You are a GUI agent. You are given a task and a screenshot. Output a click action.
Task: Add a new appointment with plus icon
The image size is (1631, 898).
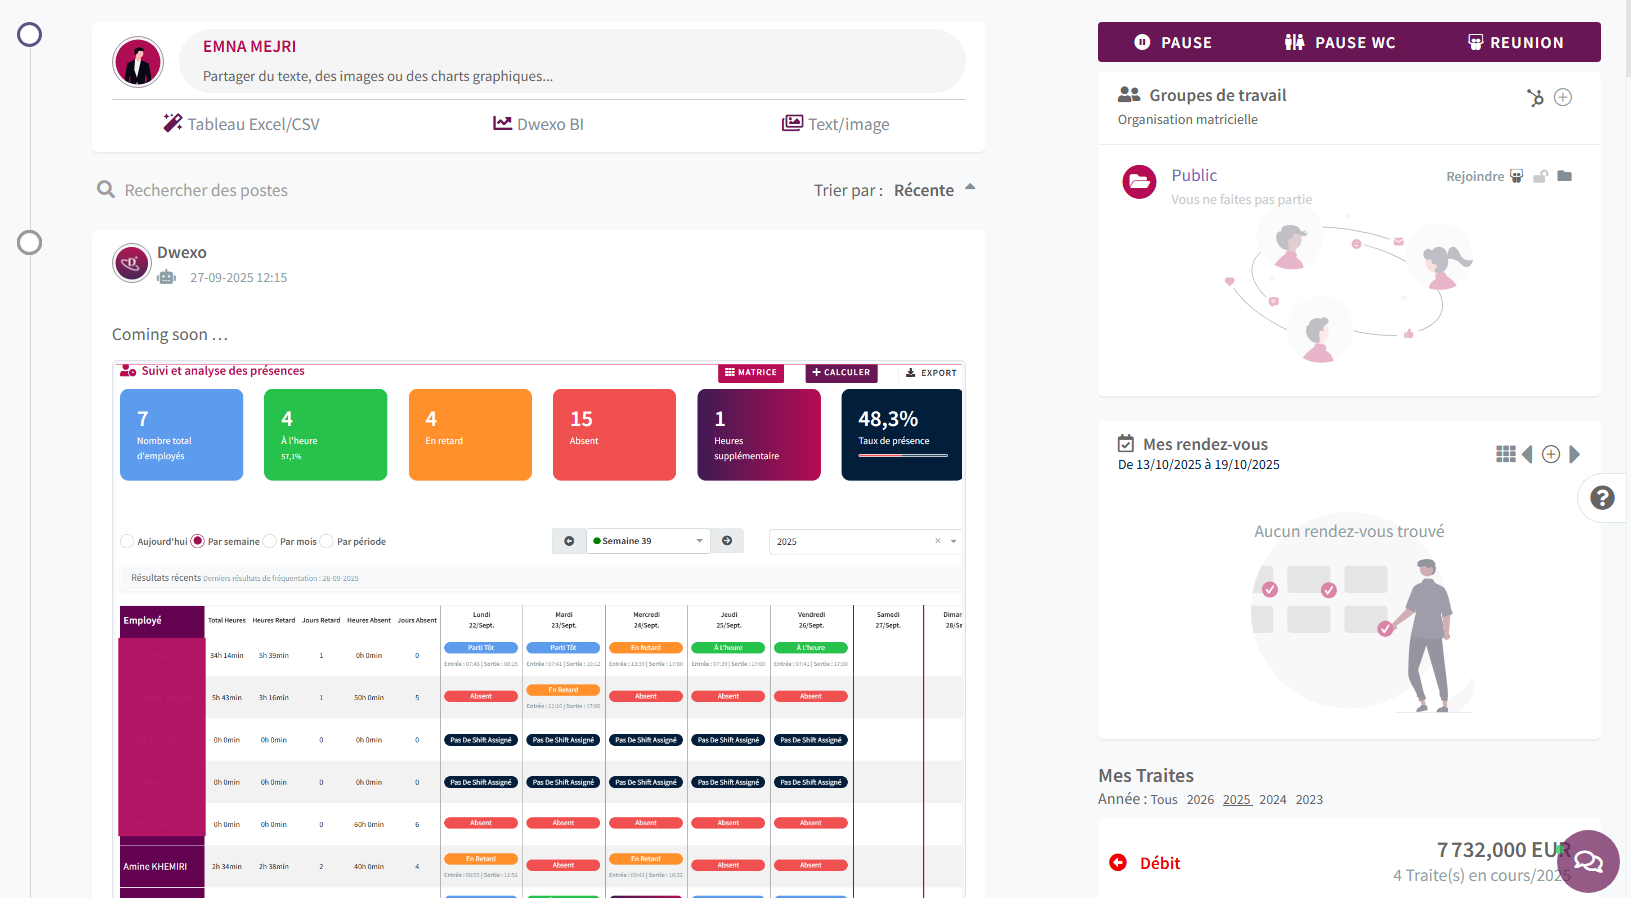[x=1551, y=454]
